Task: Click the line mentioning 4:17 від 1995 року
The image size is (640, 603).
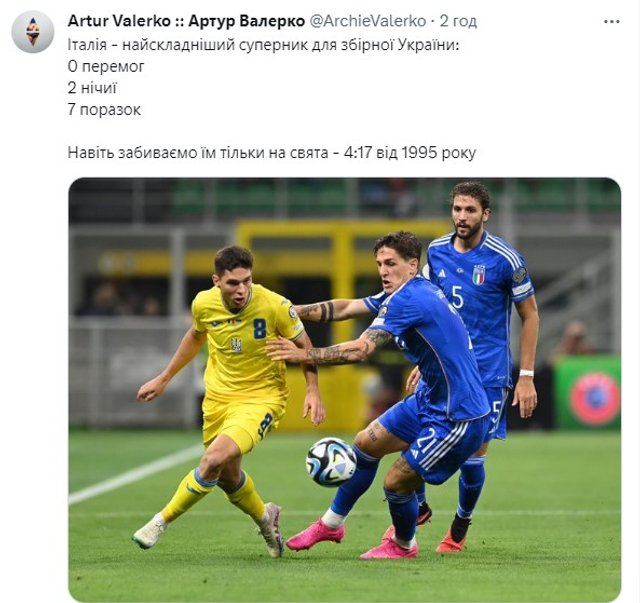Action: (271, 152)
